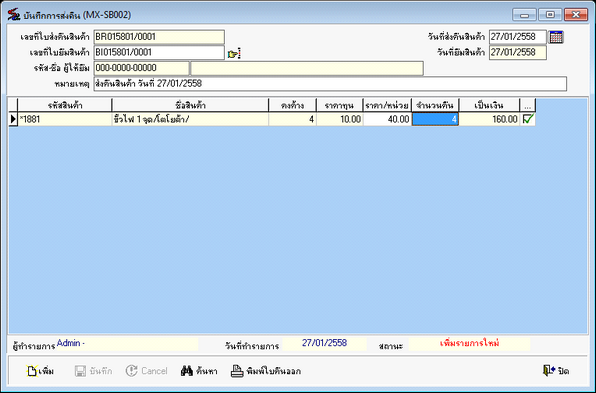Click the product code column header
This screenshot has height=393, width=596.
click(65, 105)
